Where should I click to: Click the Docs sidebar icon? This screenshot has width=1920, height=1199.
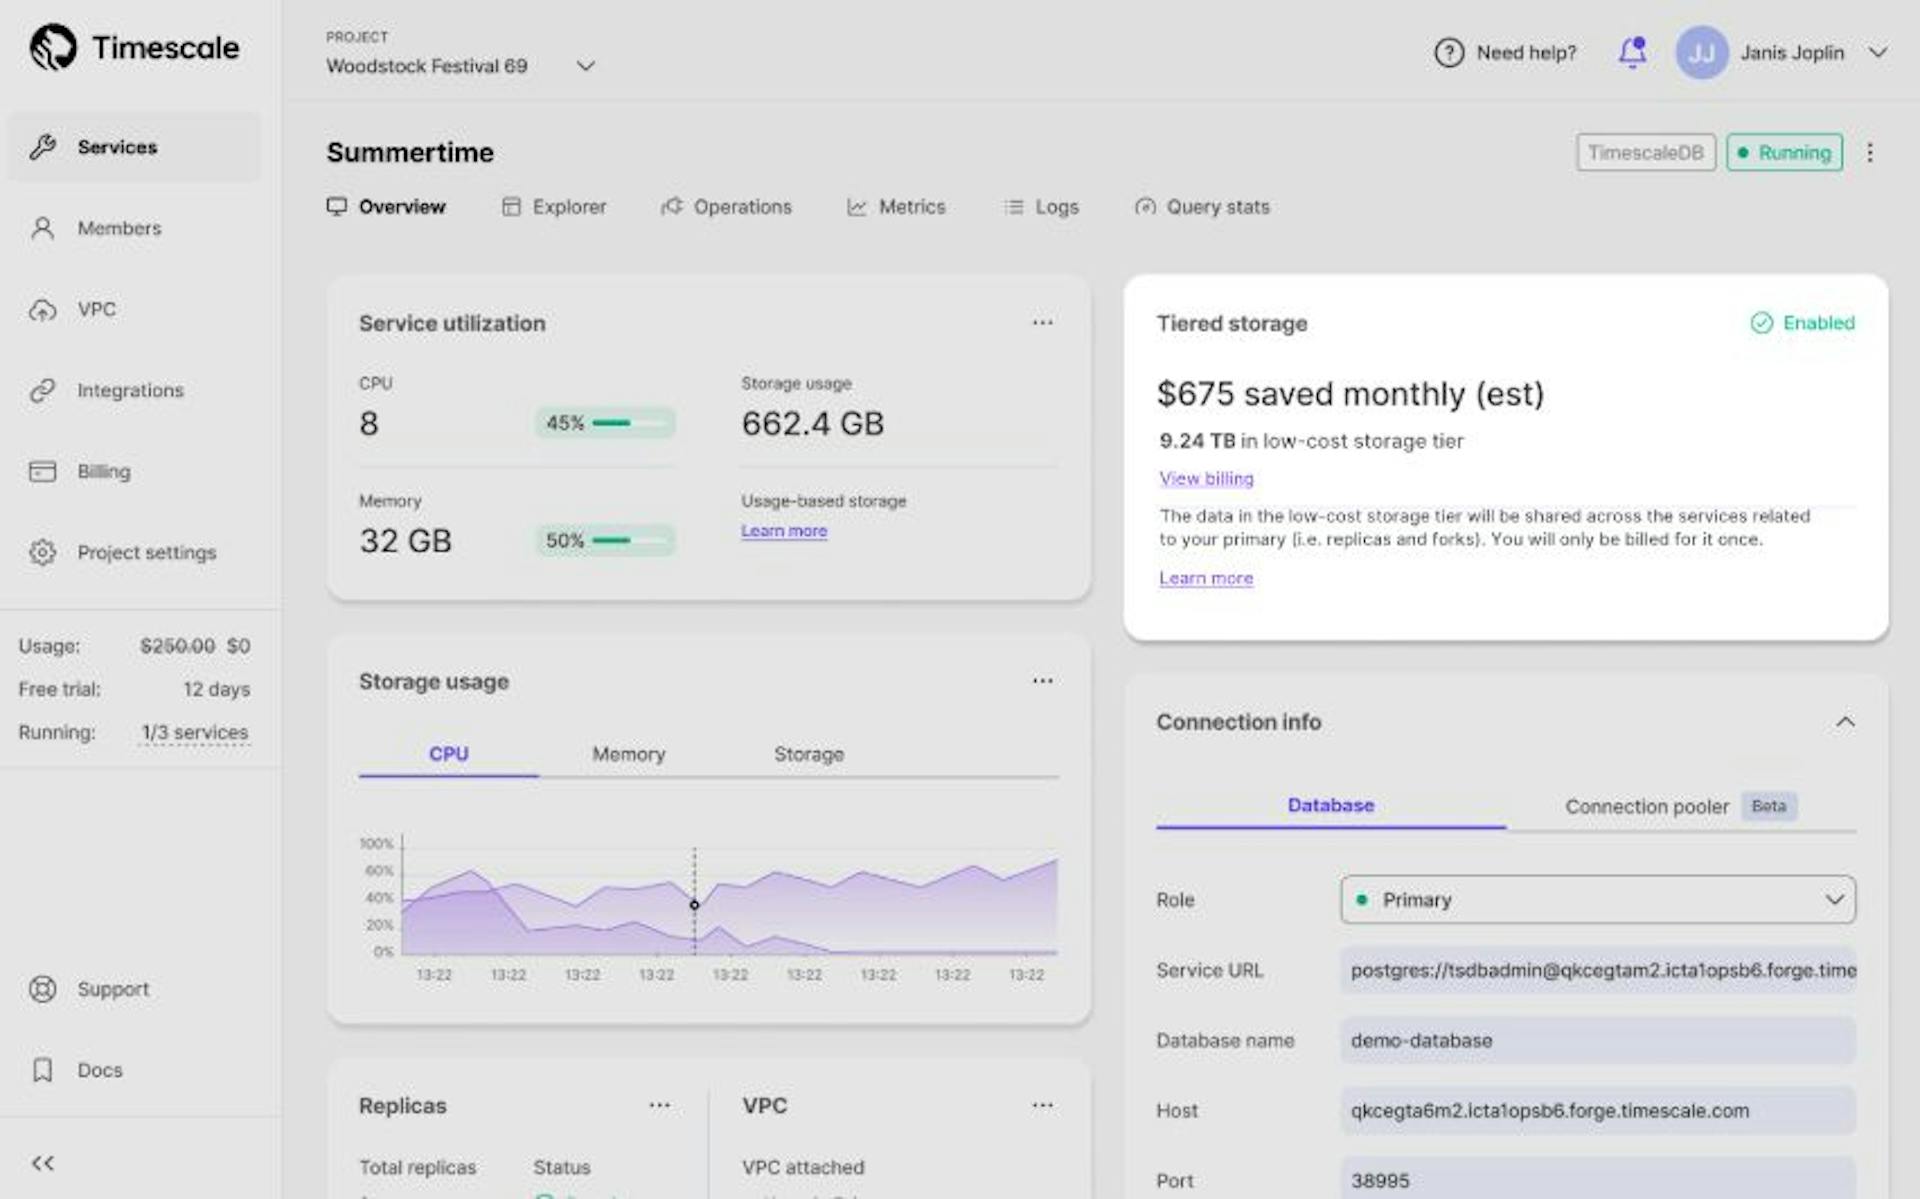[43, 1069]
